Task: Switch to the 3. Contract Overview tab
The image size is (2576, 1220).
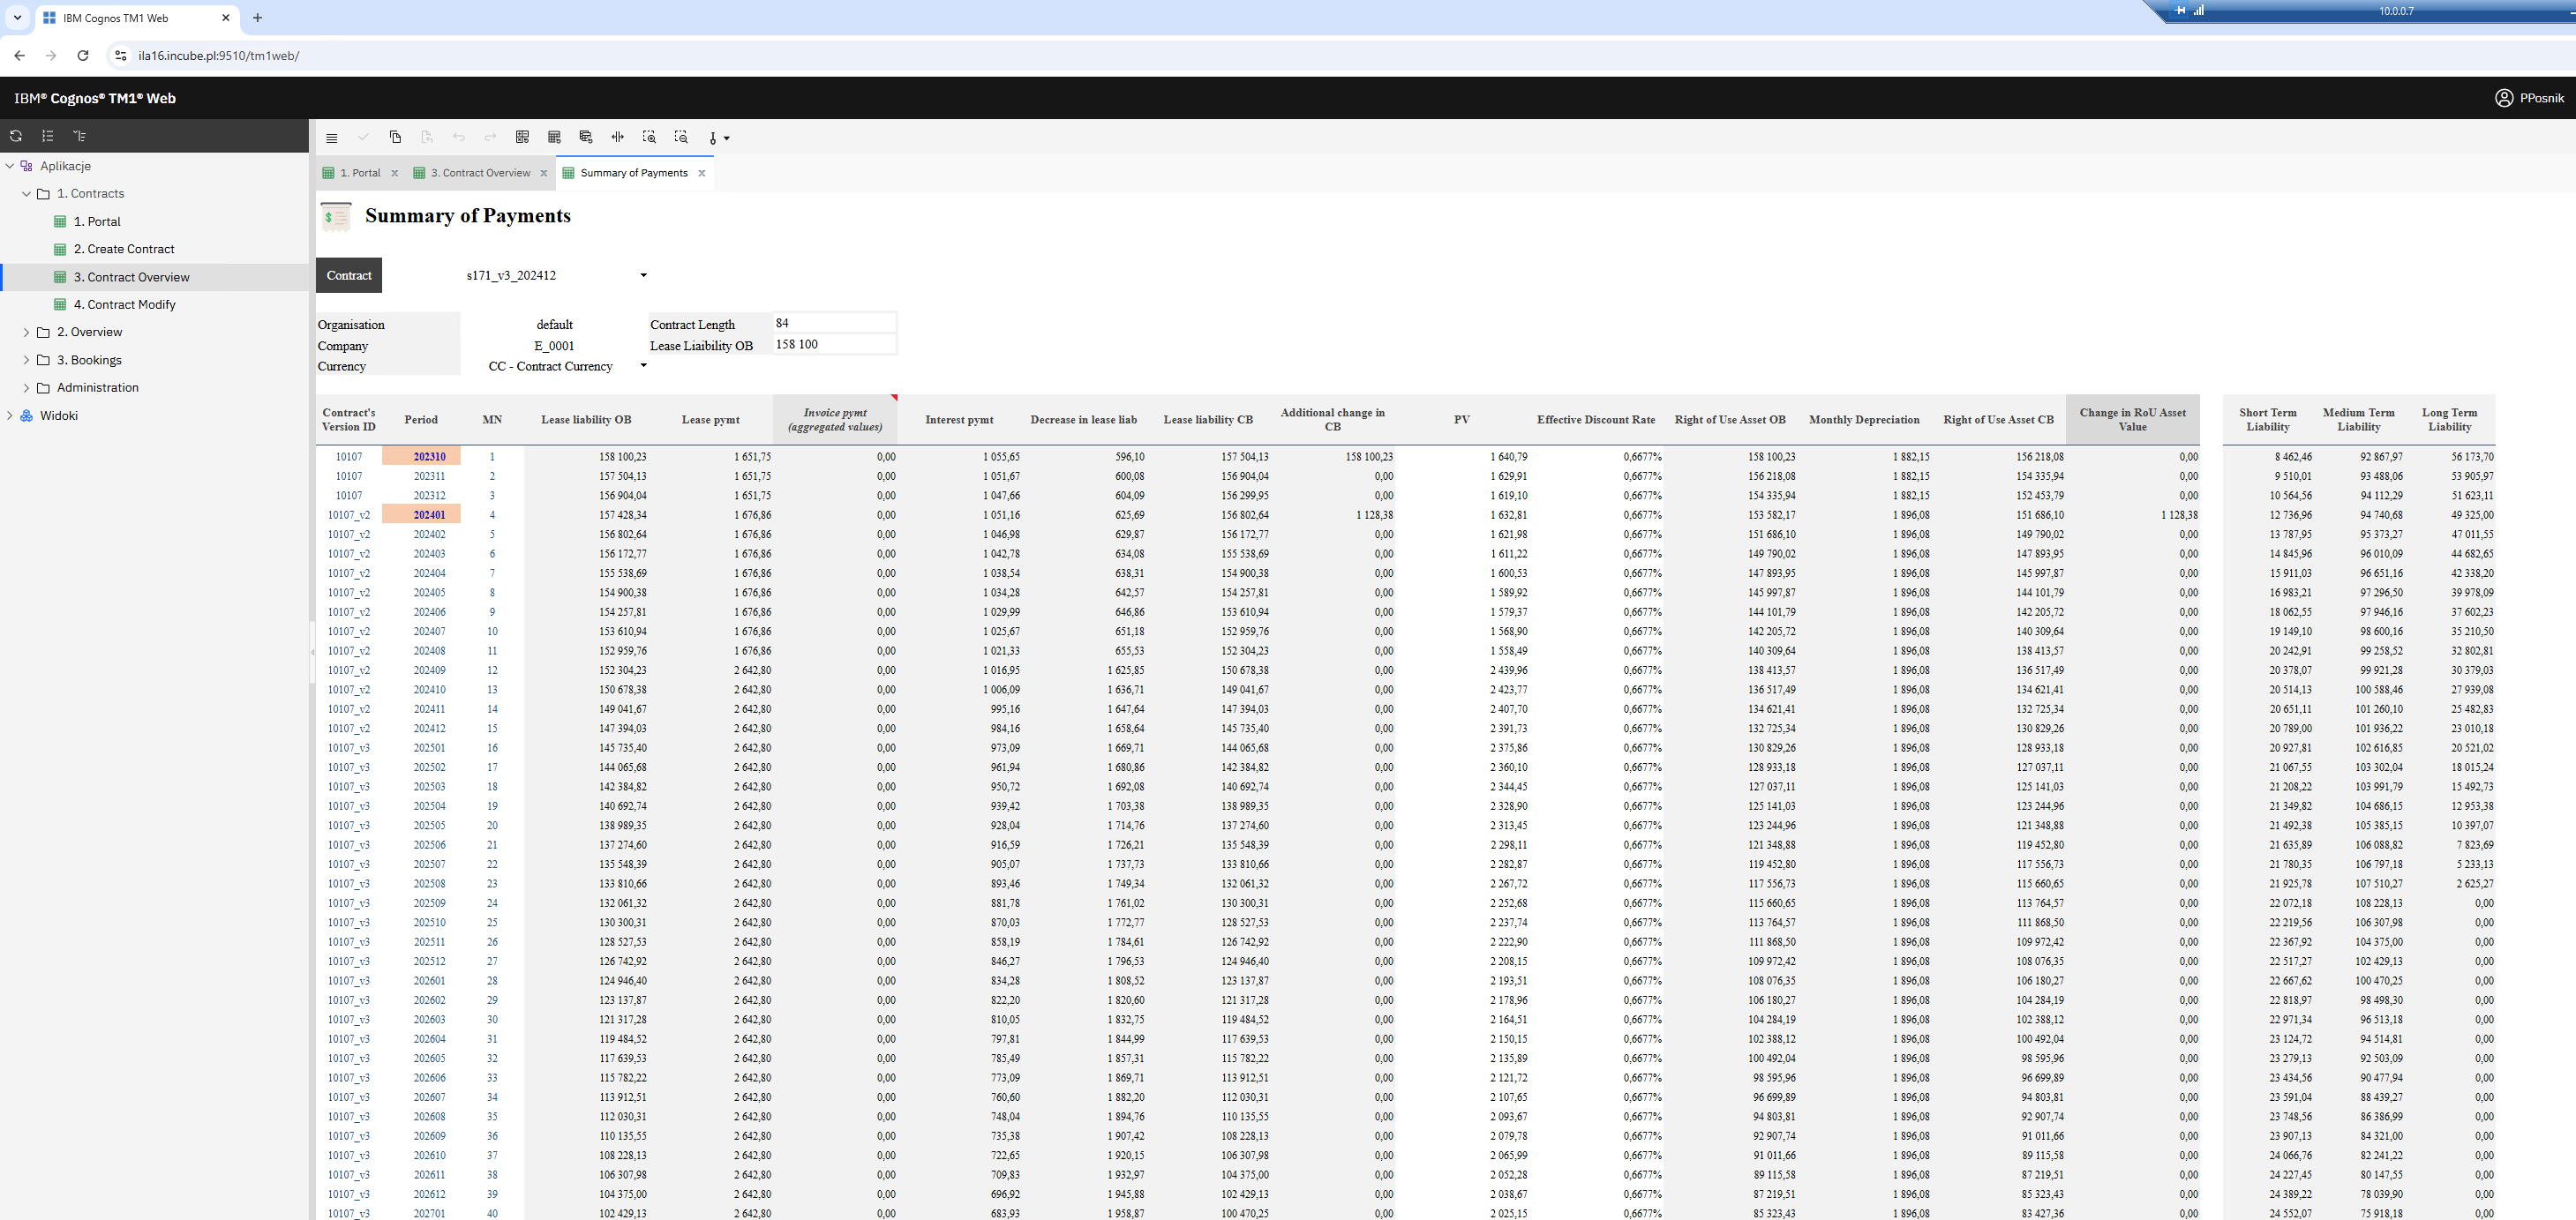Action: click(480, 173)
